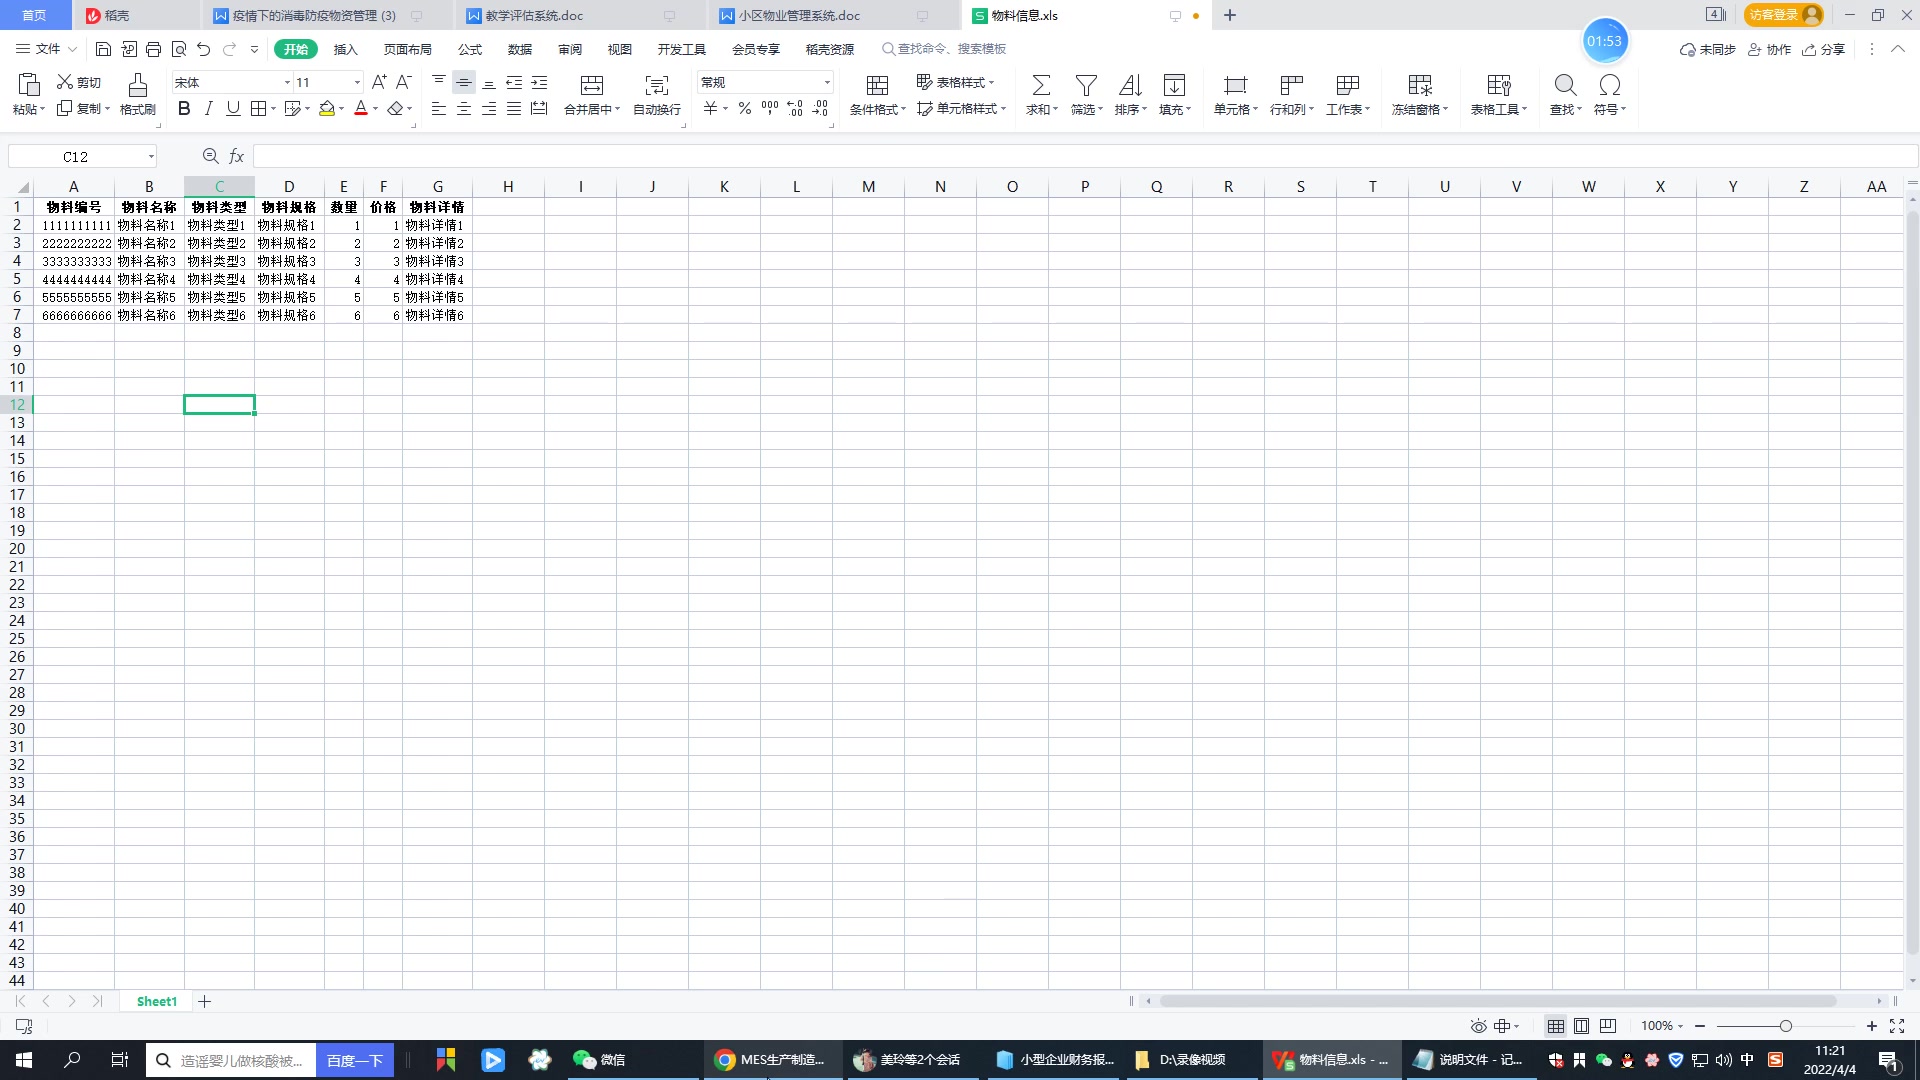Open the 插入 (Insert) ribbon tab

(x=345, y=49)
